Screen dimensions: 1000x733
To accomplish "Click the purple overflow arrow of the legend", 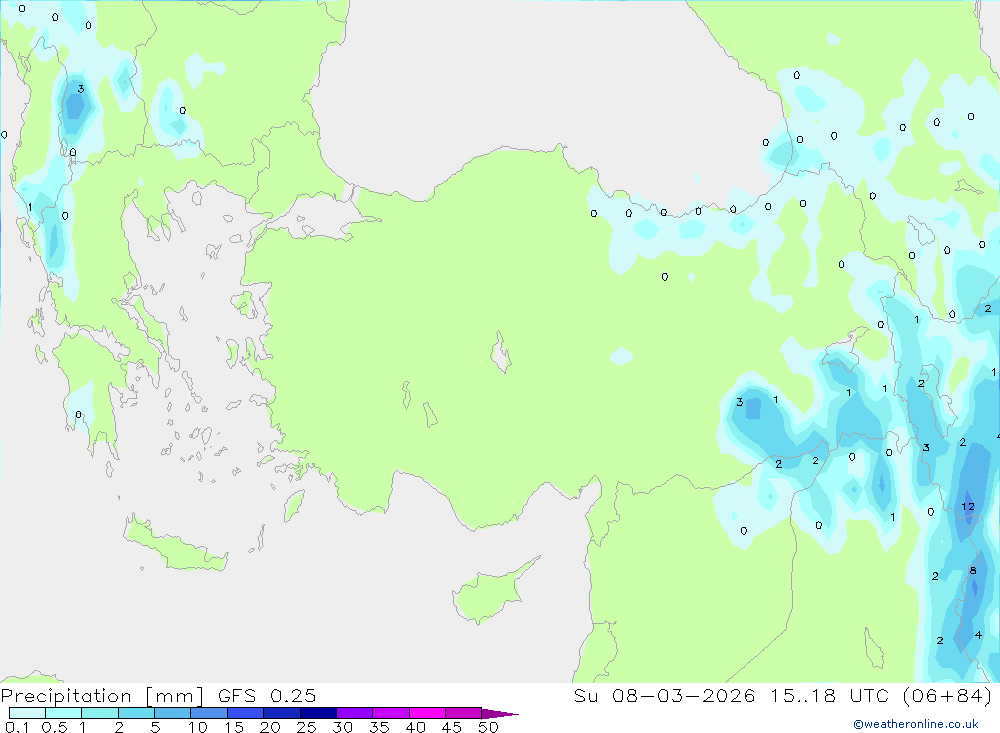I will click(x=499, y=714).
